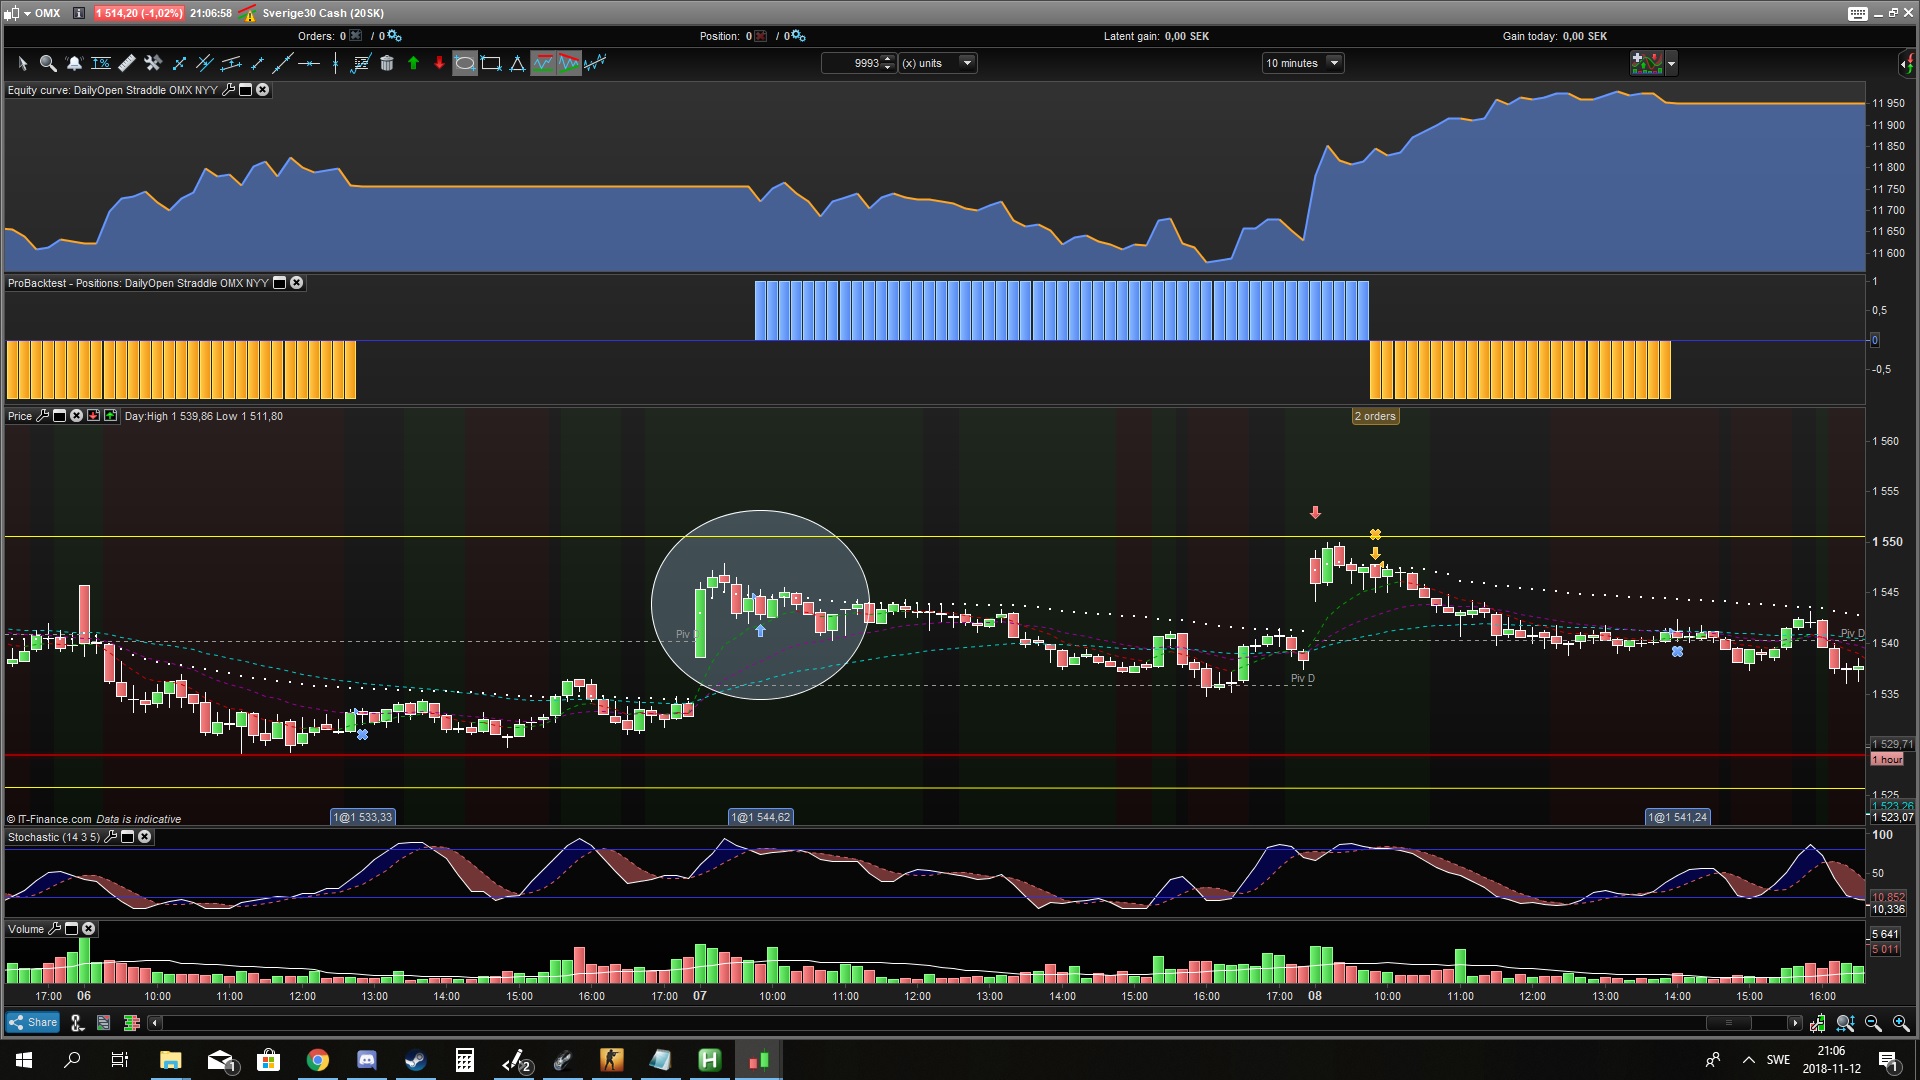Click the horizontal chart scrollbar left arrow

point(154,1022)
